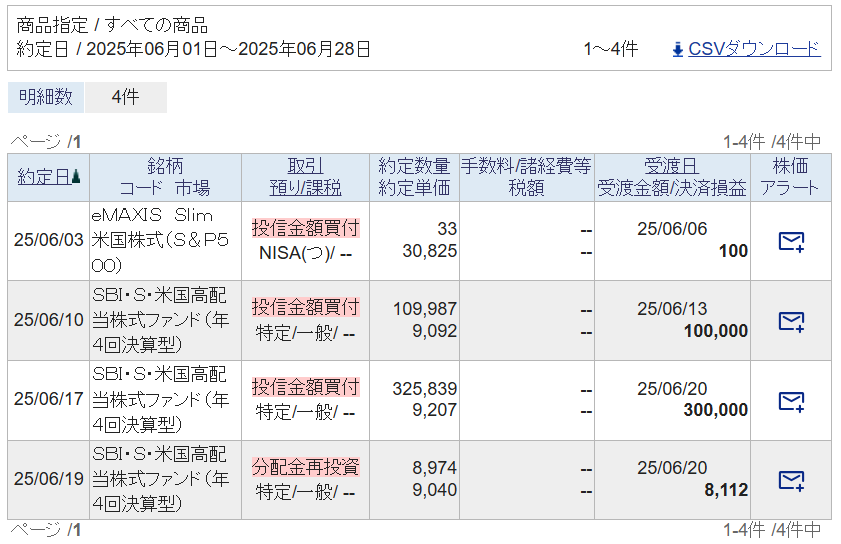This screenshot has height=544, width=841.
Task: Select 投信金額買付 label in 25/06/10 row
Action: coord(306,307)
